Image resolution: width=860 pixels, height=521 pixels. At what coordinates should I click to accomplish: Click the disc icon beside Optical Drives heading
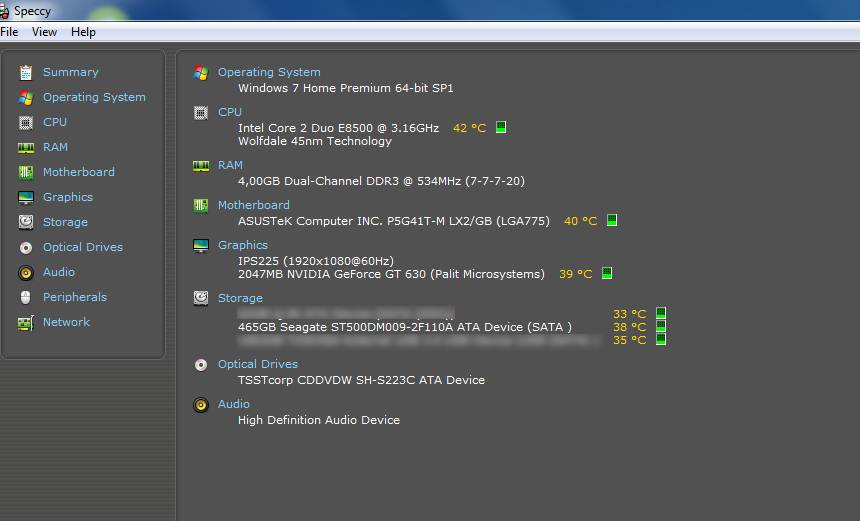point(201,365)
